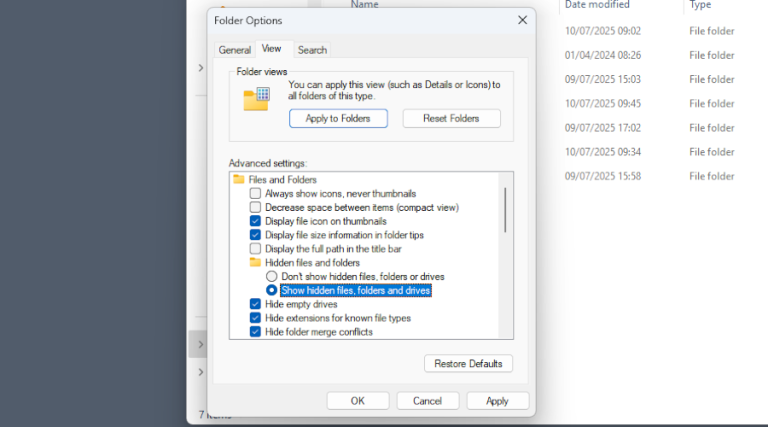Click the Reset Folders button
768x427 pixels.
(x=451, y=118)
